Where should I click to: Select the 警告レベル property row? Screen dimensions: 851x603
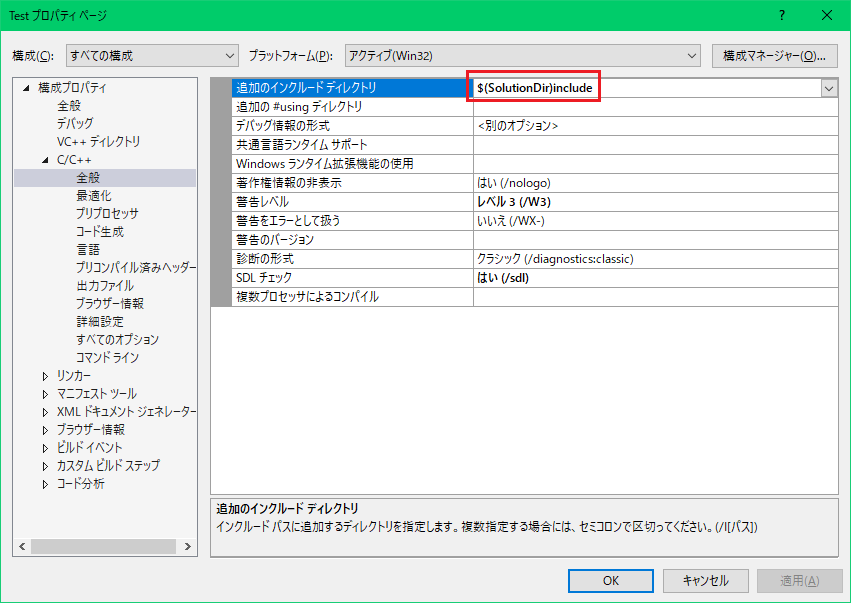(x=300, y=200)
